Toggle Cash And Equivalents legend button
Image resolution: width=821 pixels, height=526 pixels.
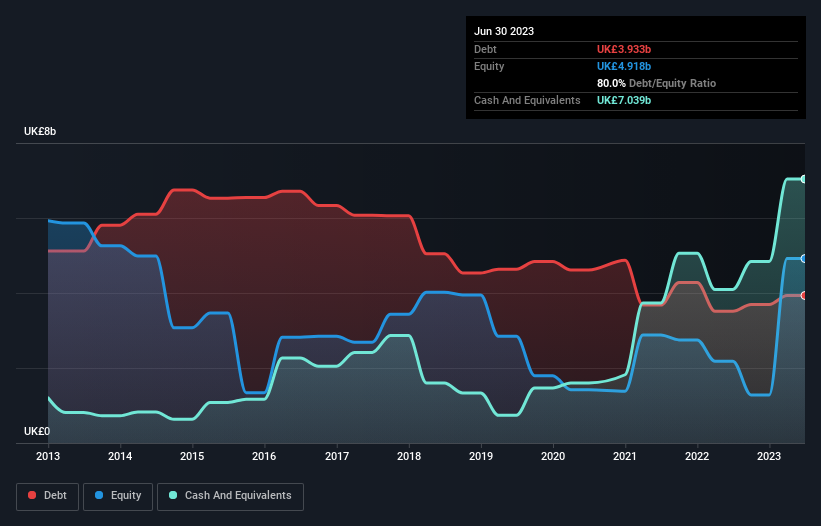(x=230, y=496)
